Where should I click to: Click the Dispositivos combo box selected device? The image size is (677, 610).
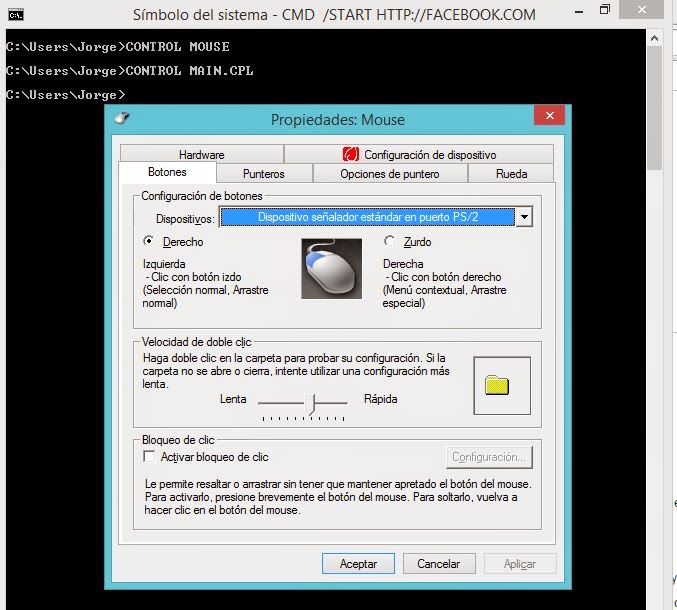pos(367,217)
